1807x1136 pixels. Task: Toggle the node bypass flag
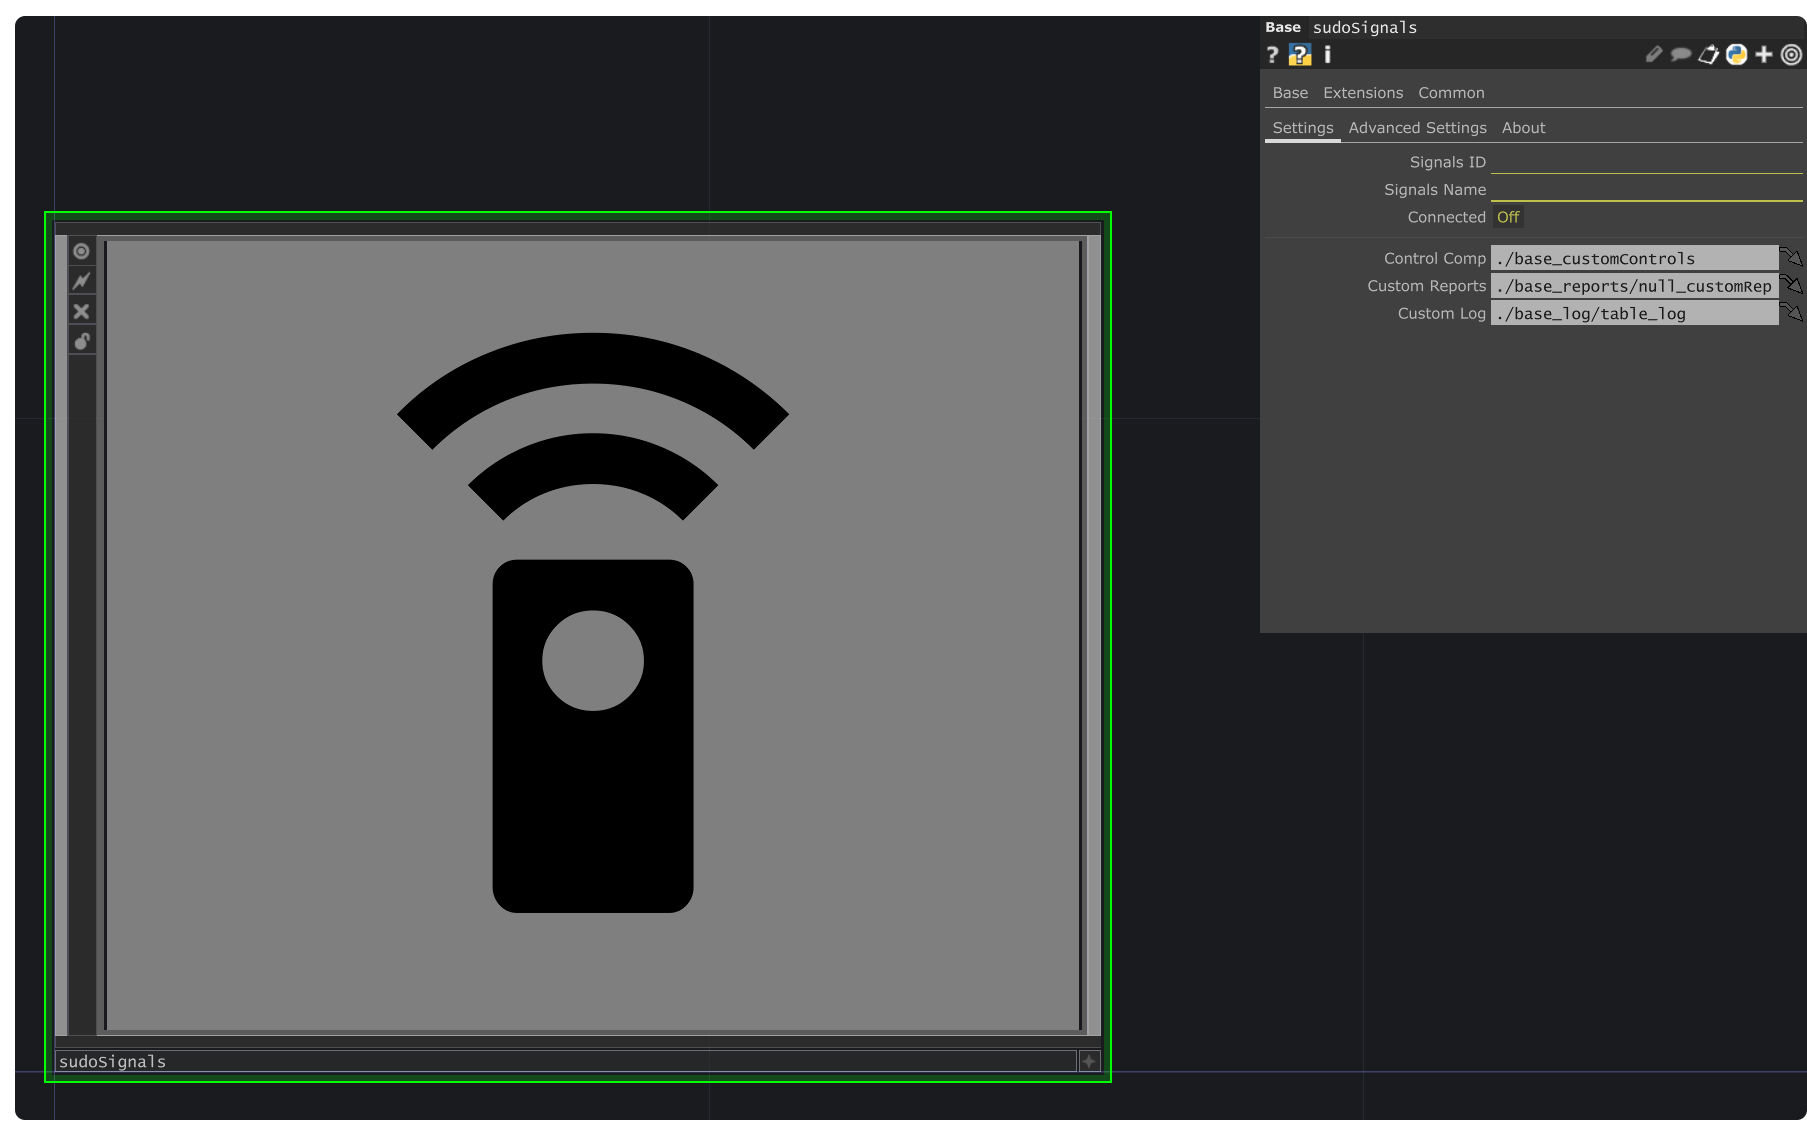(82, 281)
